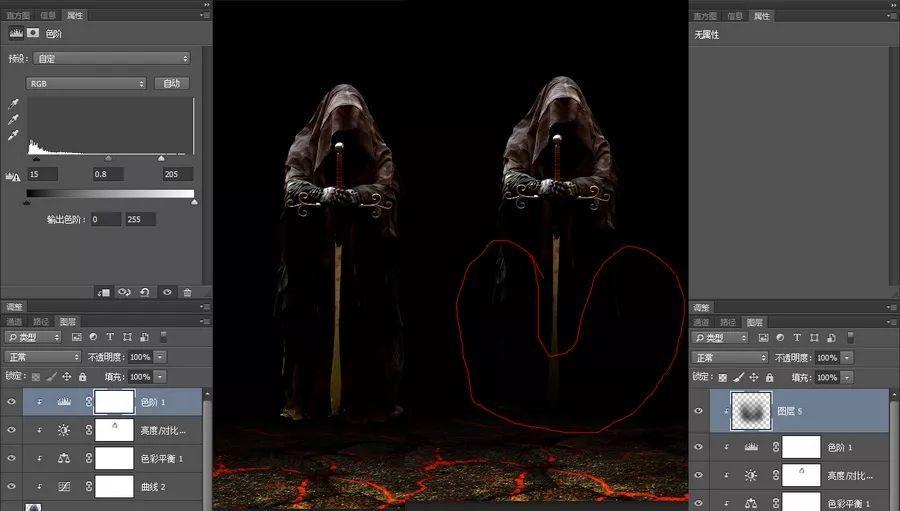Delete the Levels adjustment with trash icon
The height and width of the screenshot is (511, 900).
tap(187, 292)
